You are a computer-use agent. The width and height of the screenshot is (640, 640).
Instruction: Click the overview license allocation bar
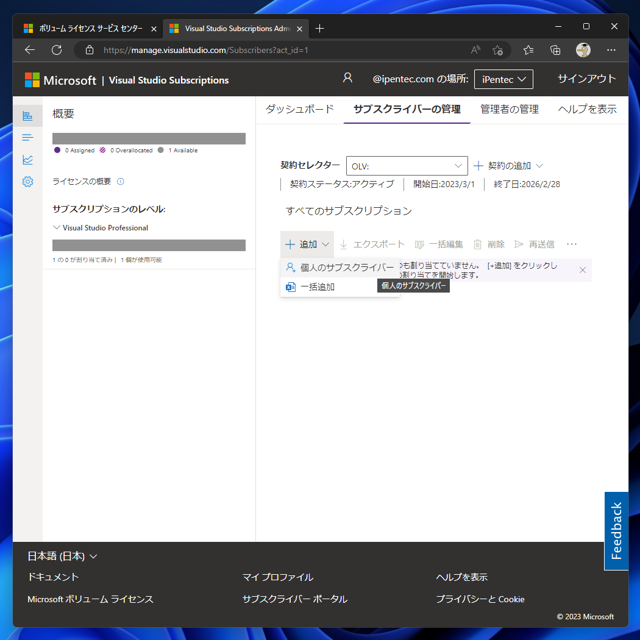(149, 138)
